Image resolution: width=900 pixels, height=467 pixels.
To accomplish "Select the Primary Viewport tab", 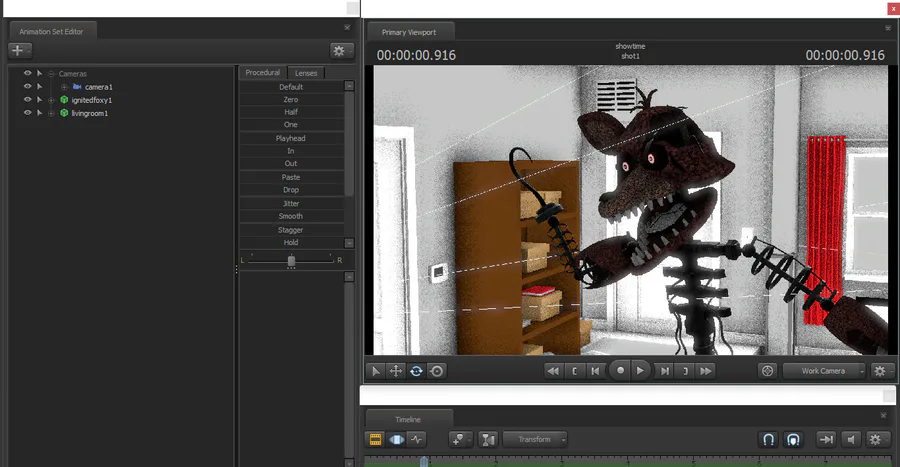I will [409, 32].
